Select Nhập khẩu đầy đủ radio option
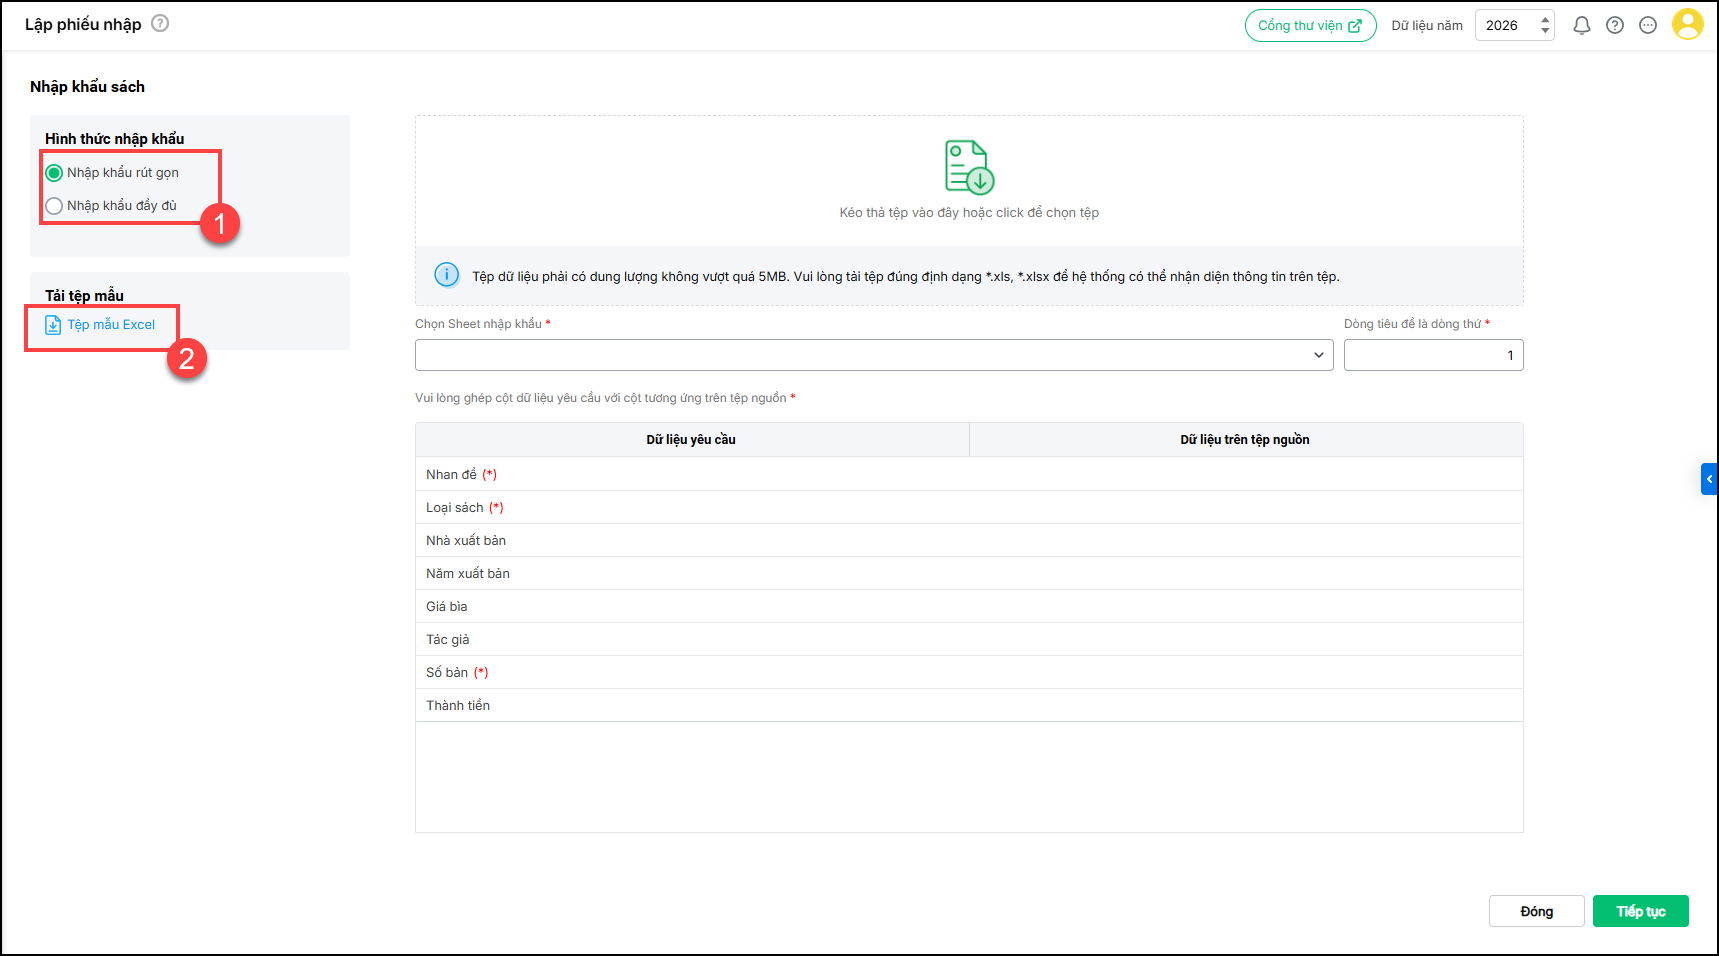This screenshot has height=956, width=1719. click(x=55, y=206)
